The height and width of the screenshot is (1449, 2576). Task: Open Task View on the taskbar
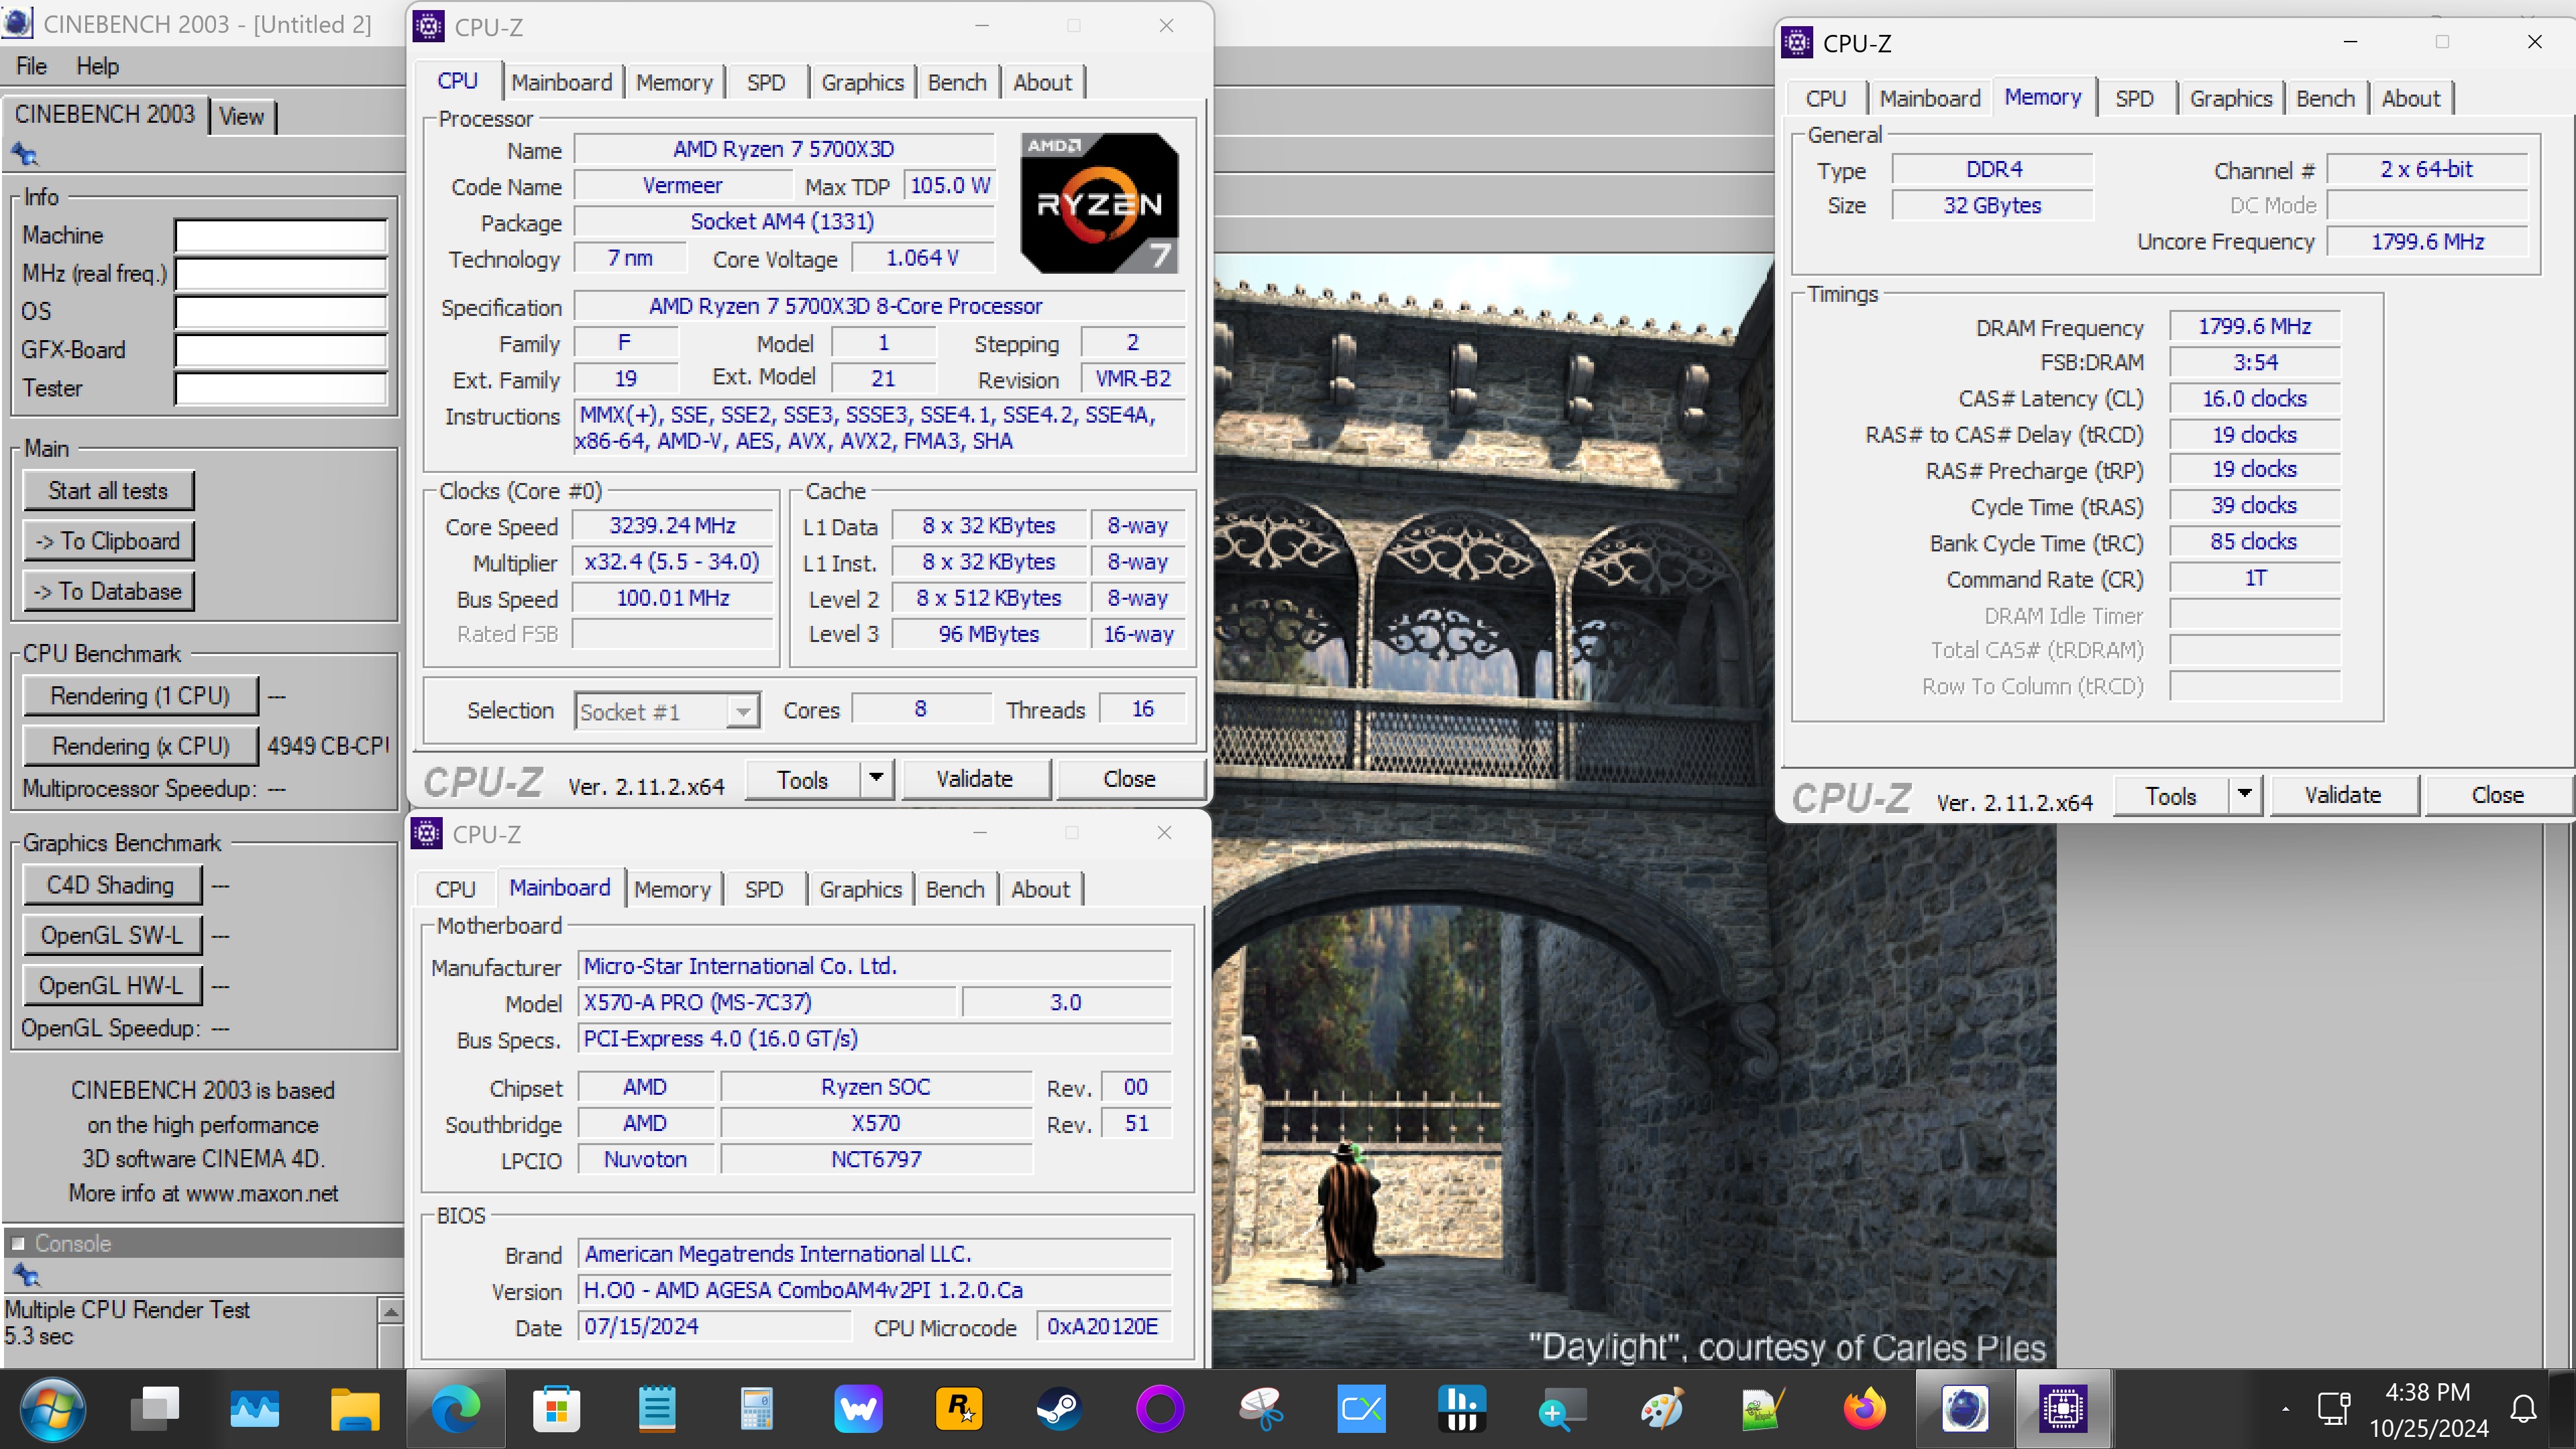coord(155,1409)
